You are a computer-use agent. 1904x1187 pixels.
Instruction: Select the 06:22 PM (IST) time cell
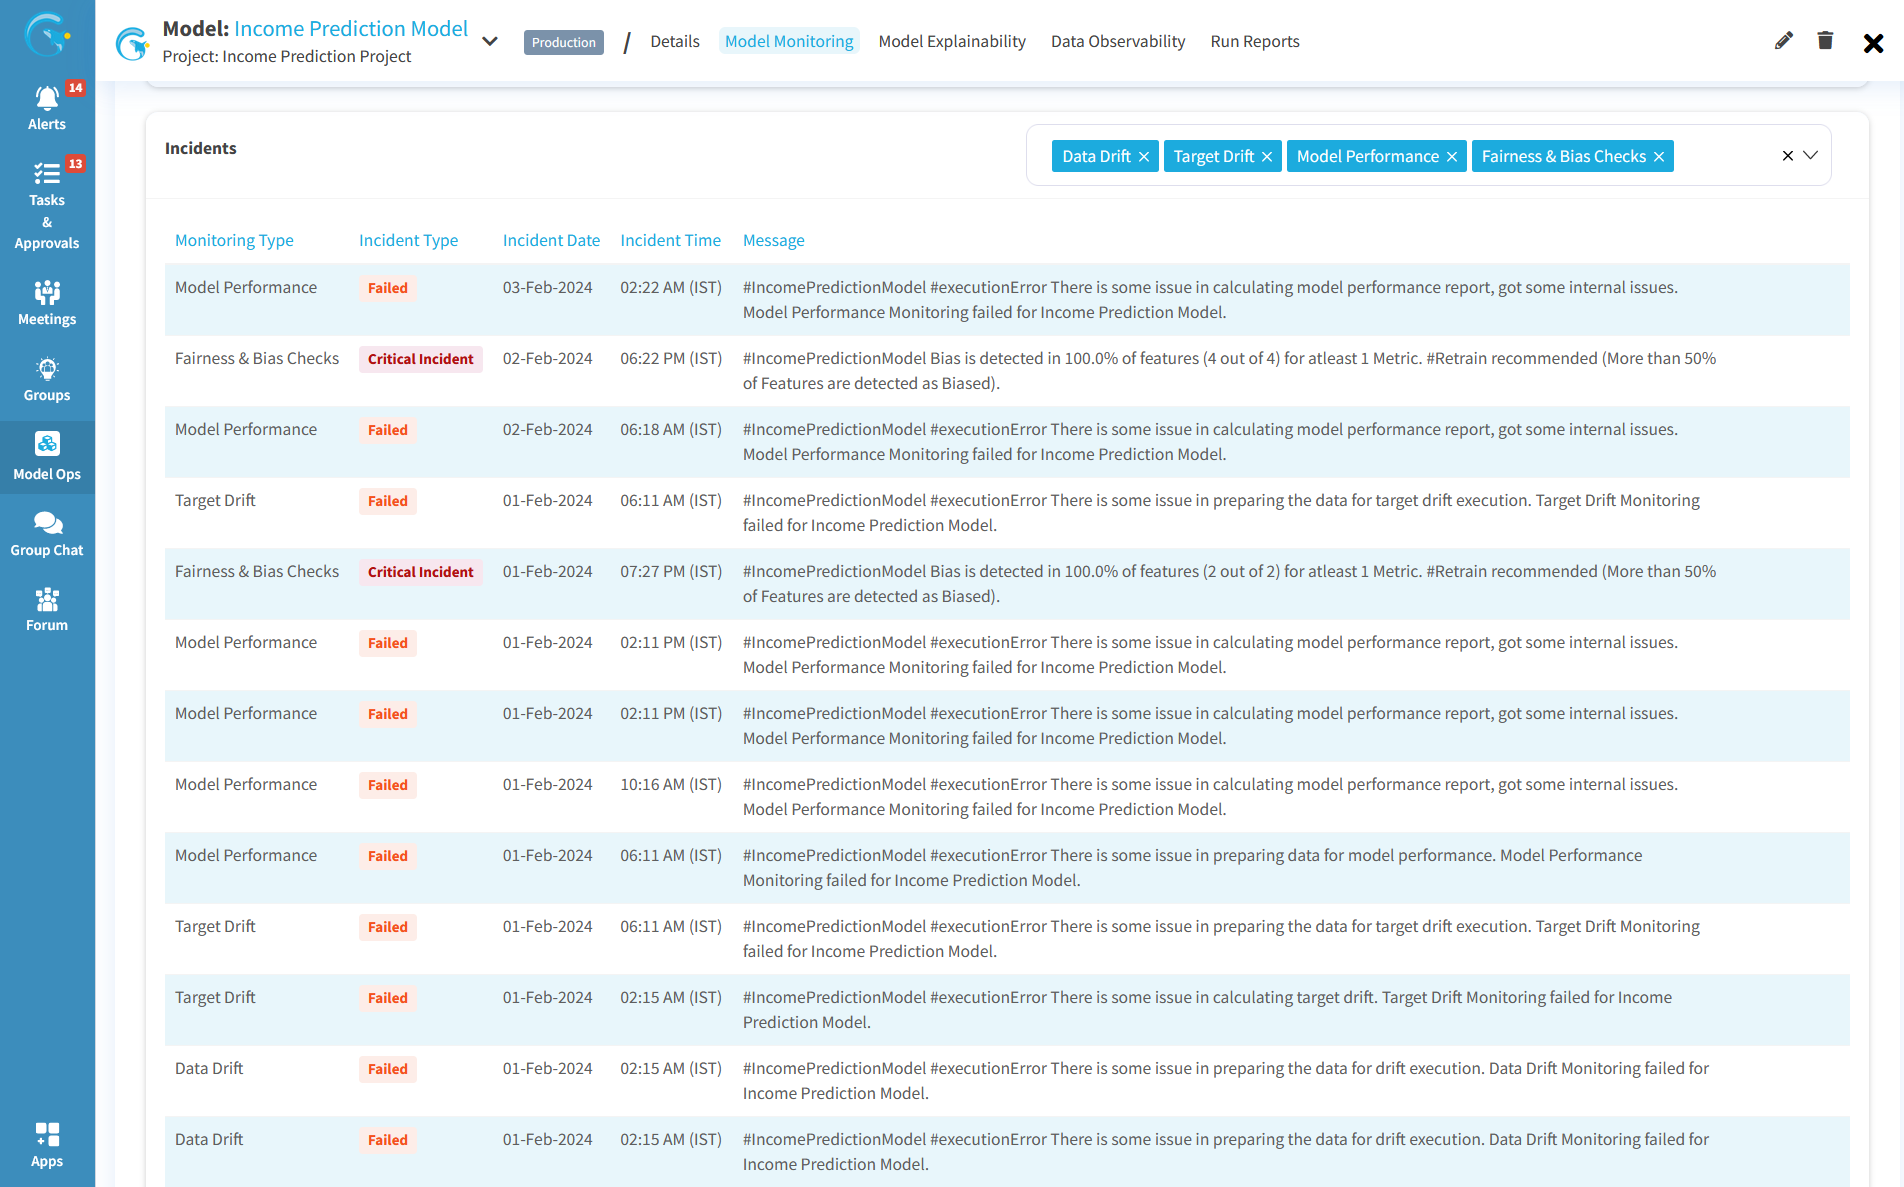[671, 359]
